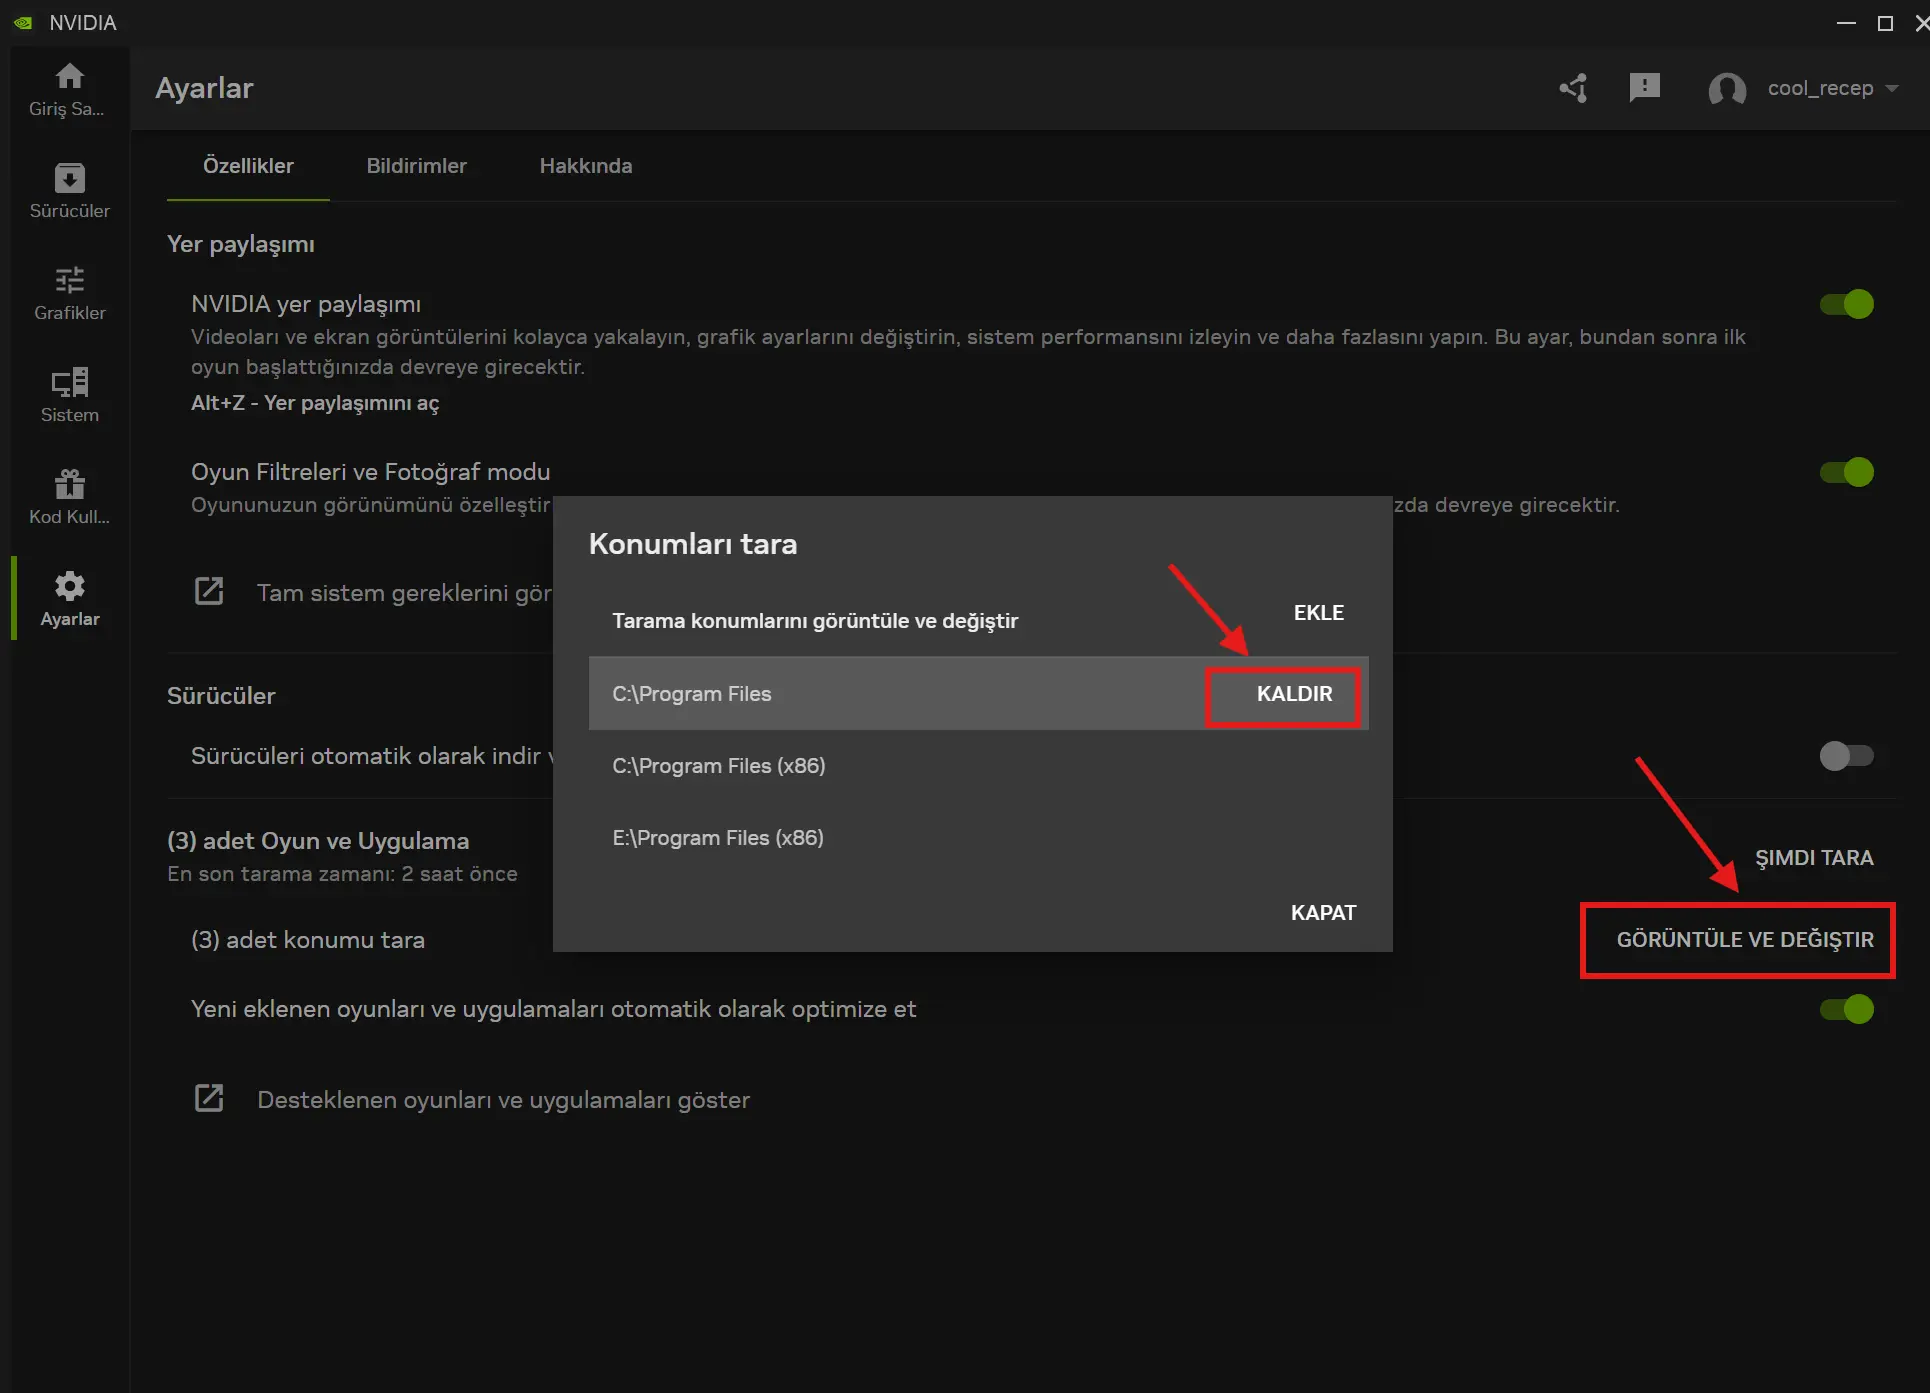Image resolution: width=1930 pixels, height=1393 pixels.
Task: Enable automatic driver download toggle
Action: pyautogui.click(x=1846, y=756)
